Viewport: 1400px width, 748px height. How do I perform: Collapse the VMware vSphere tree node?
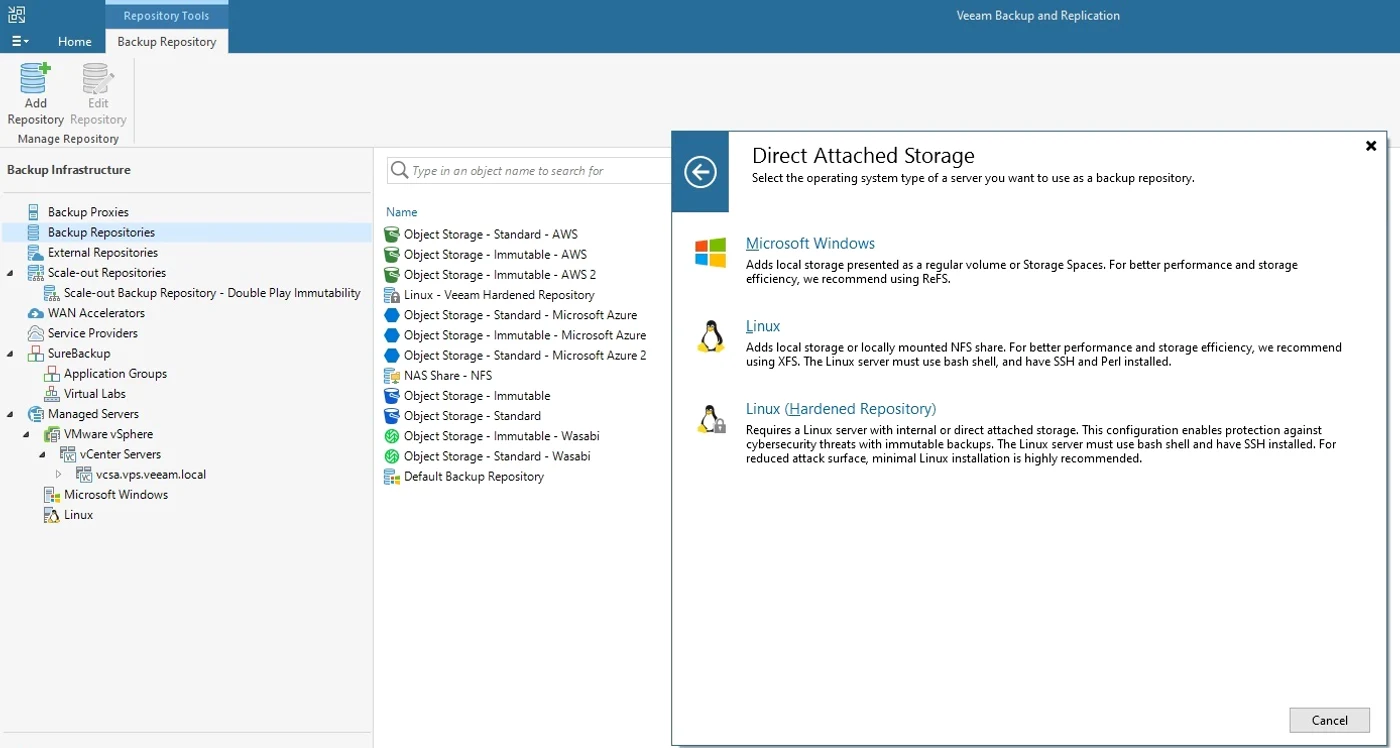[x=27, y=434]
